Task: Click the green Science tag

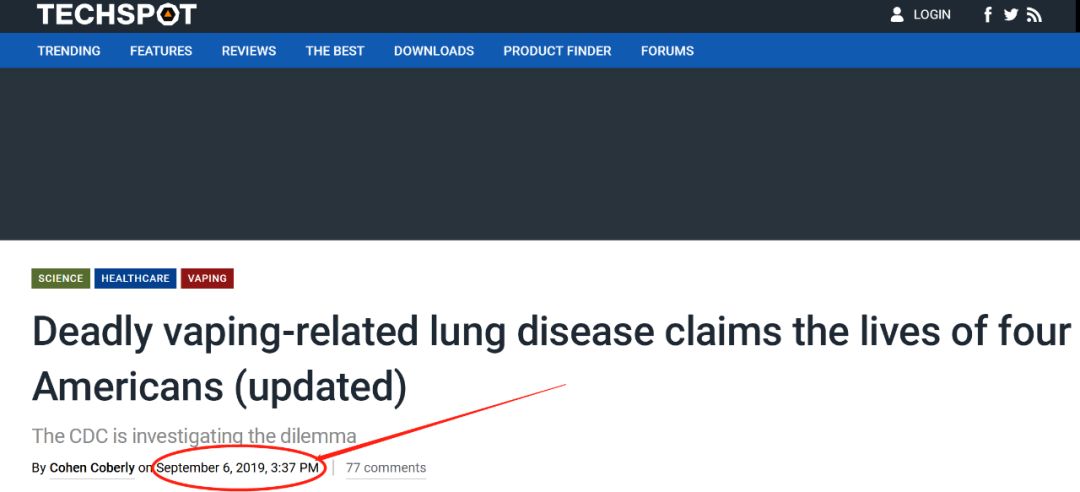Action: (61, 278)
